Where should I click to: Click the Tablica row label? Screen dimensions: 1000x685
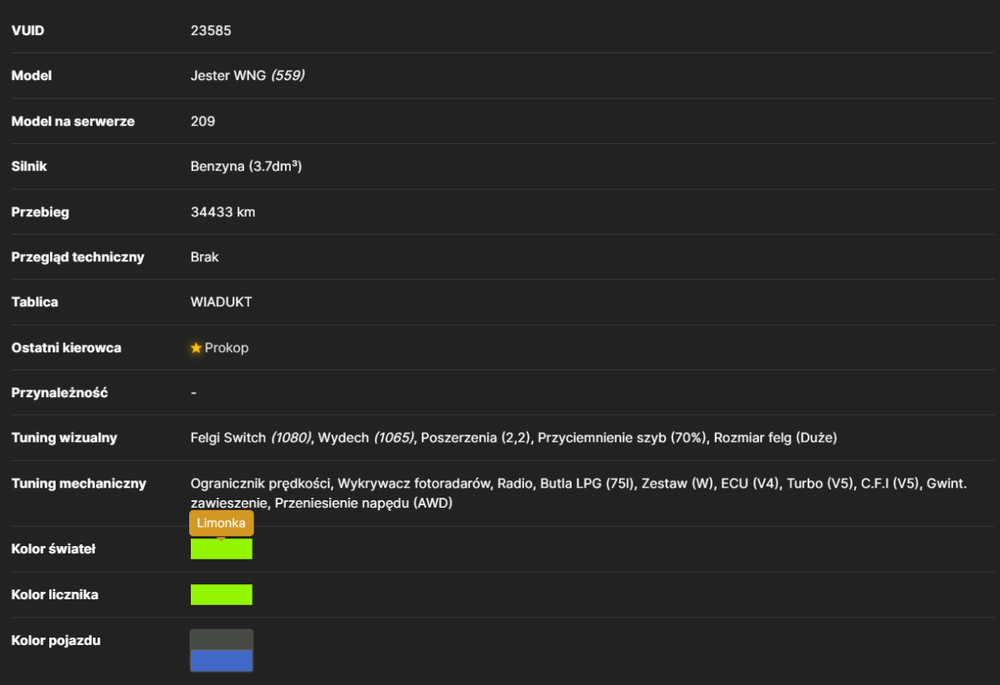34,302
